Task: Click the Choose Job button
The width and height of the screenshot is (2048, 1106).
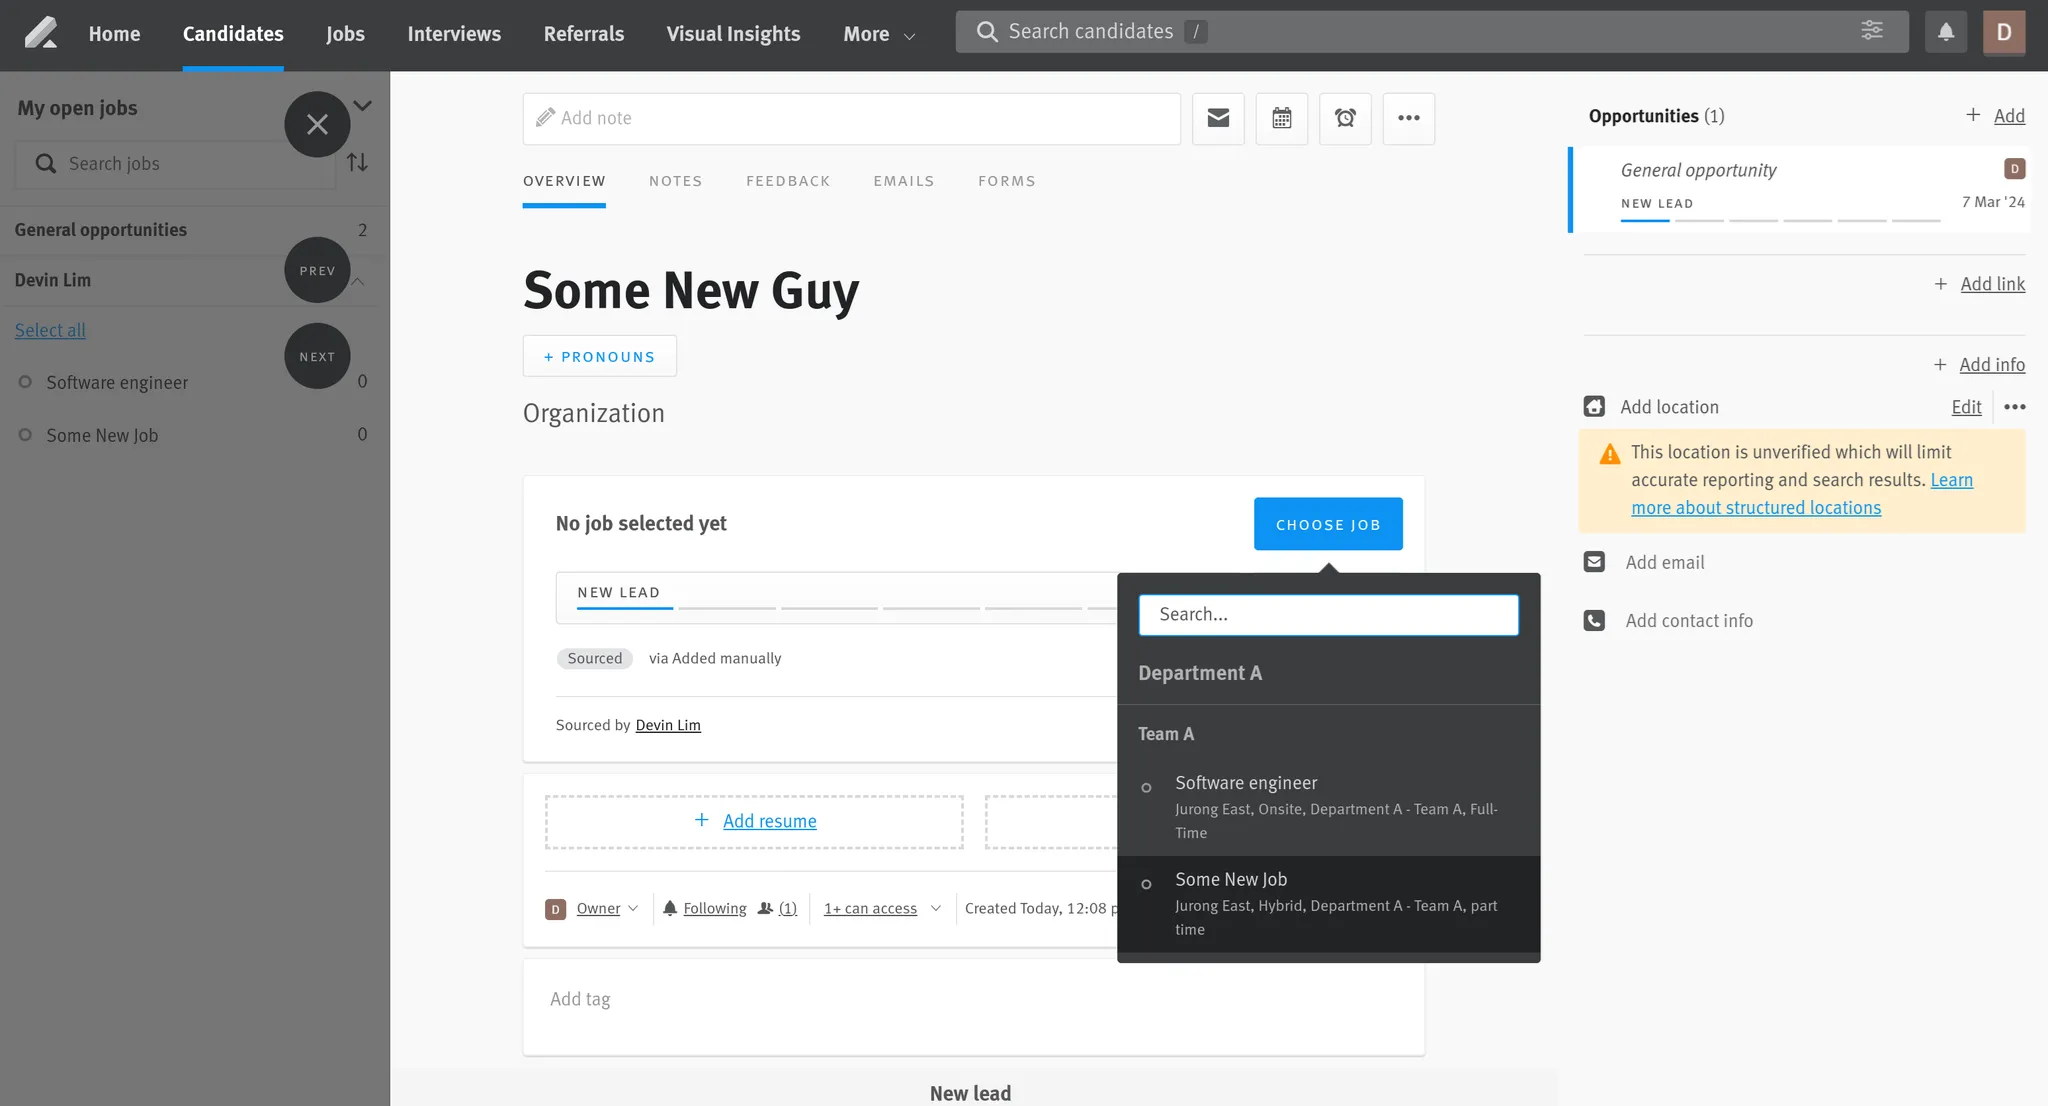Action: pos(1328,524)
